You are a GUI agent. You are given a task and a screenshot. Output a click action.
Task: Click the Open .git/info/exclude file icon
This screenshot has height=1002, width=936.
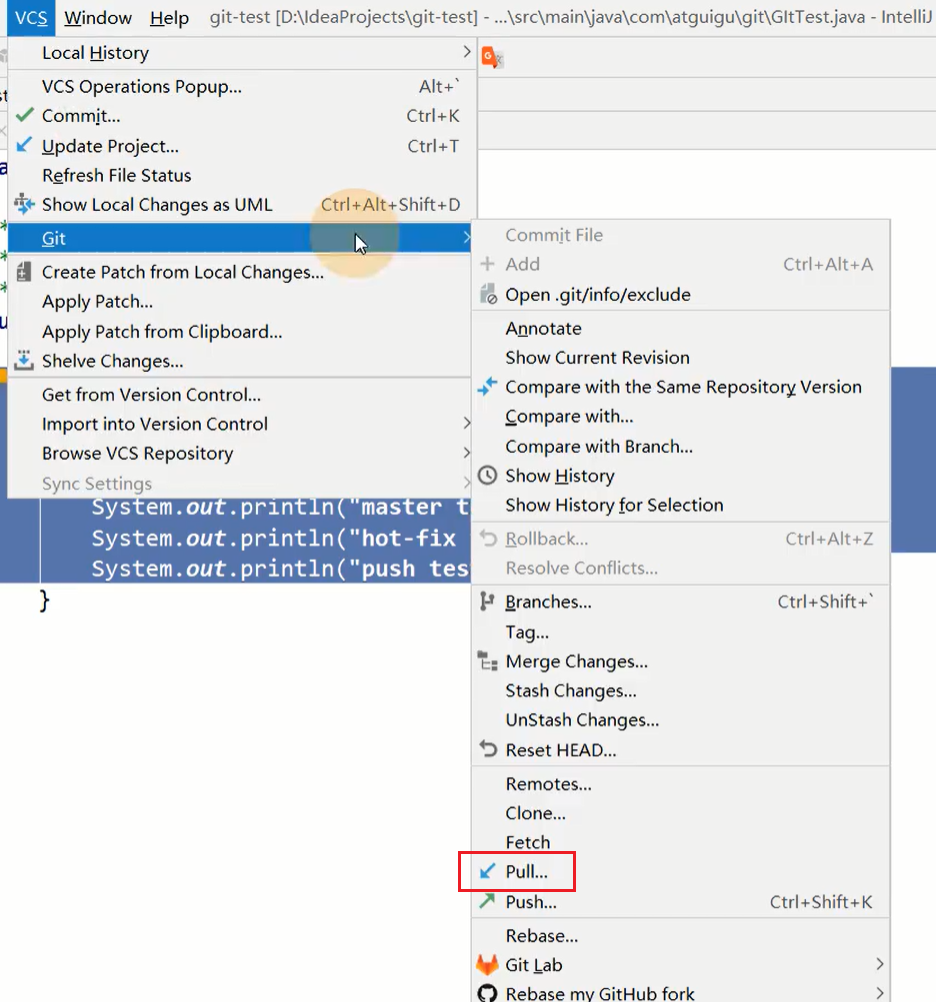(488, 294)
